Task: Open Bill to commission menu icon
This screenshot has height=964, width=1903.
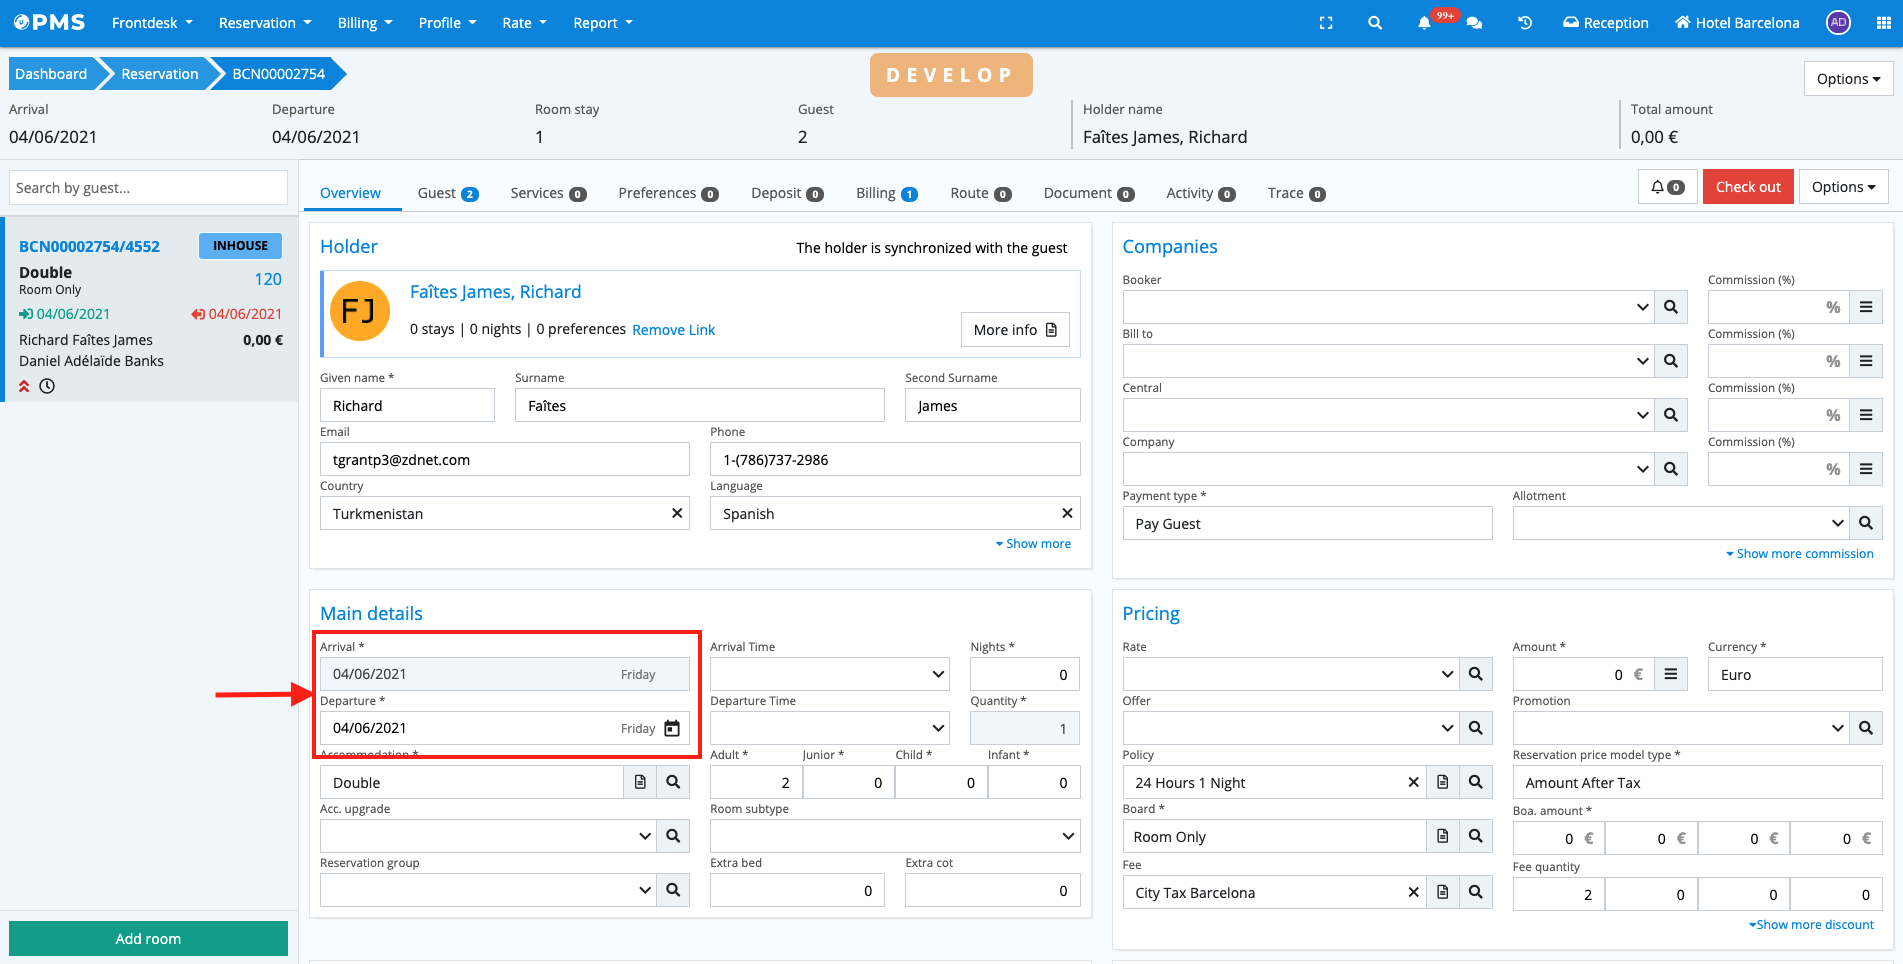Action: click(x=1866, y=361)
